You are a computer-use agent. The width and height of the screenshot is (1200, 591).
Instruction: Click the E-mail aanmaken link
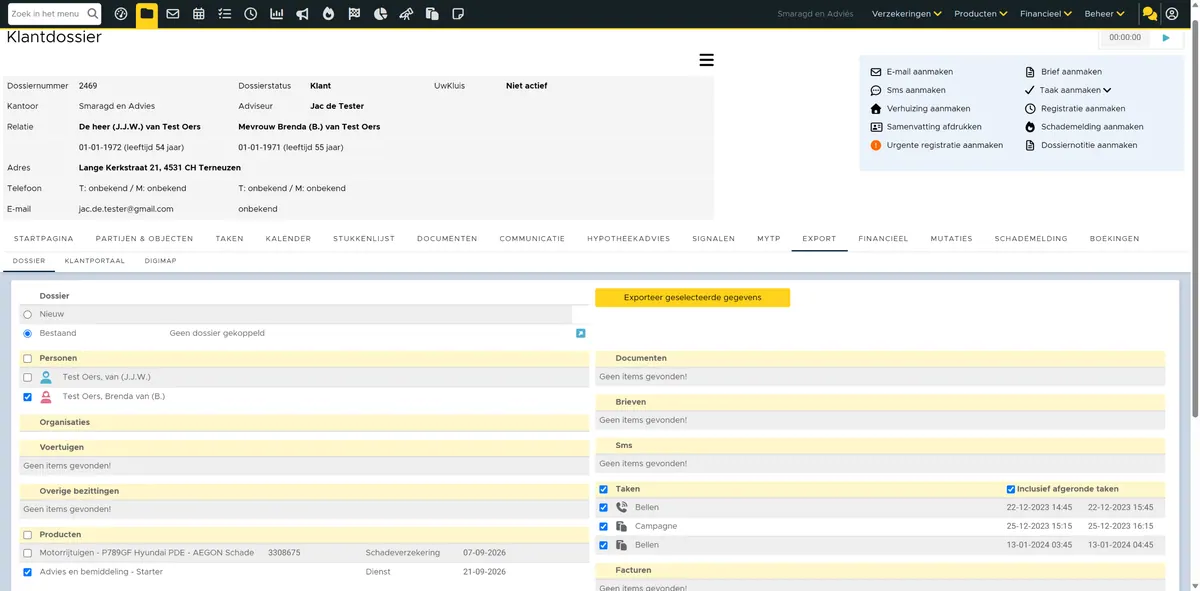click(919, 72)
